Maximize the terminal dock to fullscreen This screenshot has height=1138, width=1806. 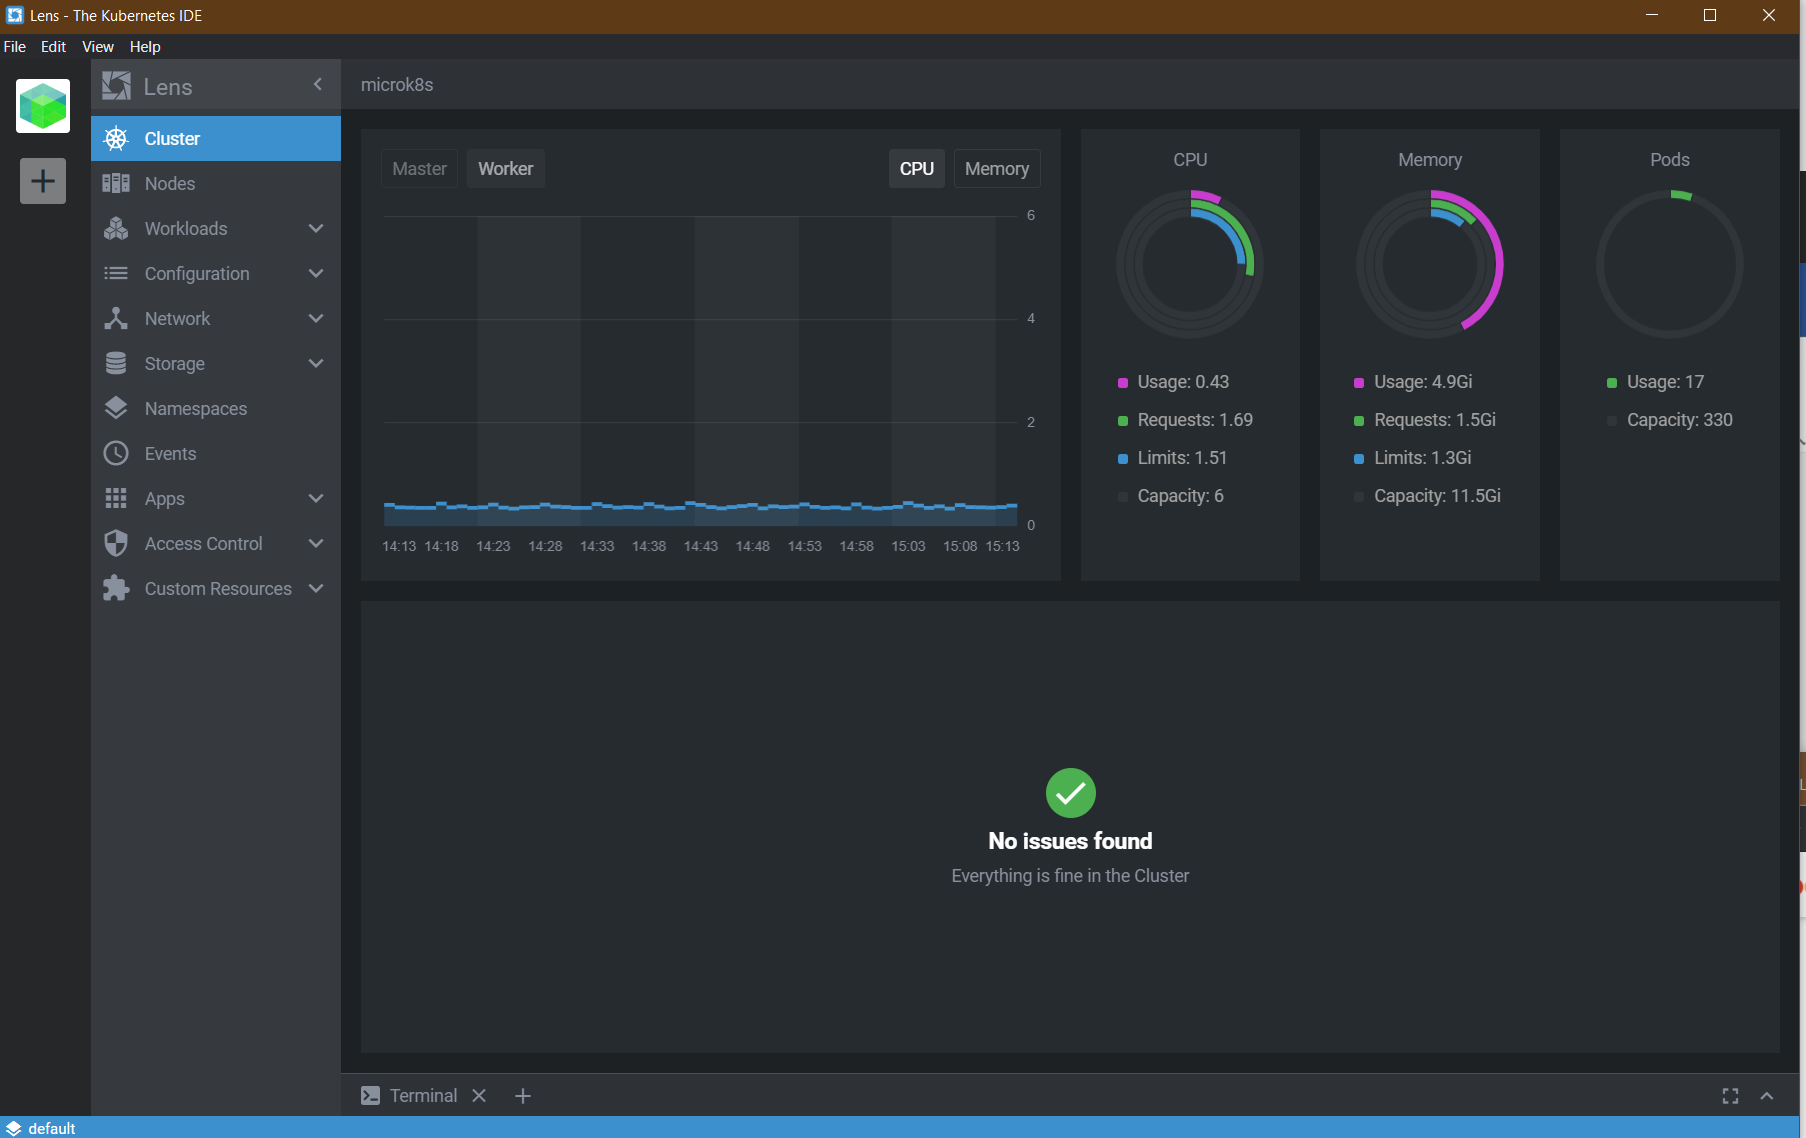[1730, 1096]
